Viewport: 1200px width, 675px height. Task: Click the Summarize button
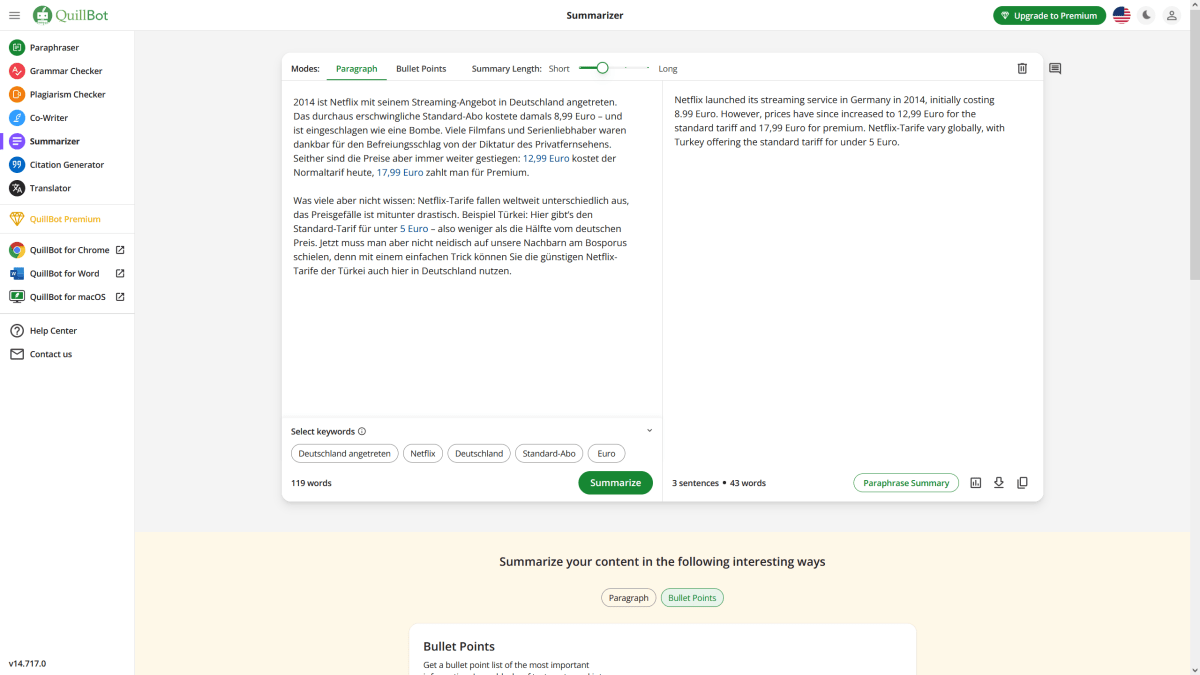(615, 482)
